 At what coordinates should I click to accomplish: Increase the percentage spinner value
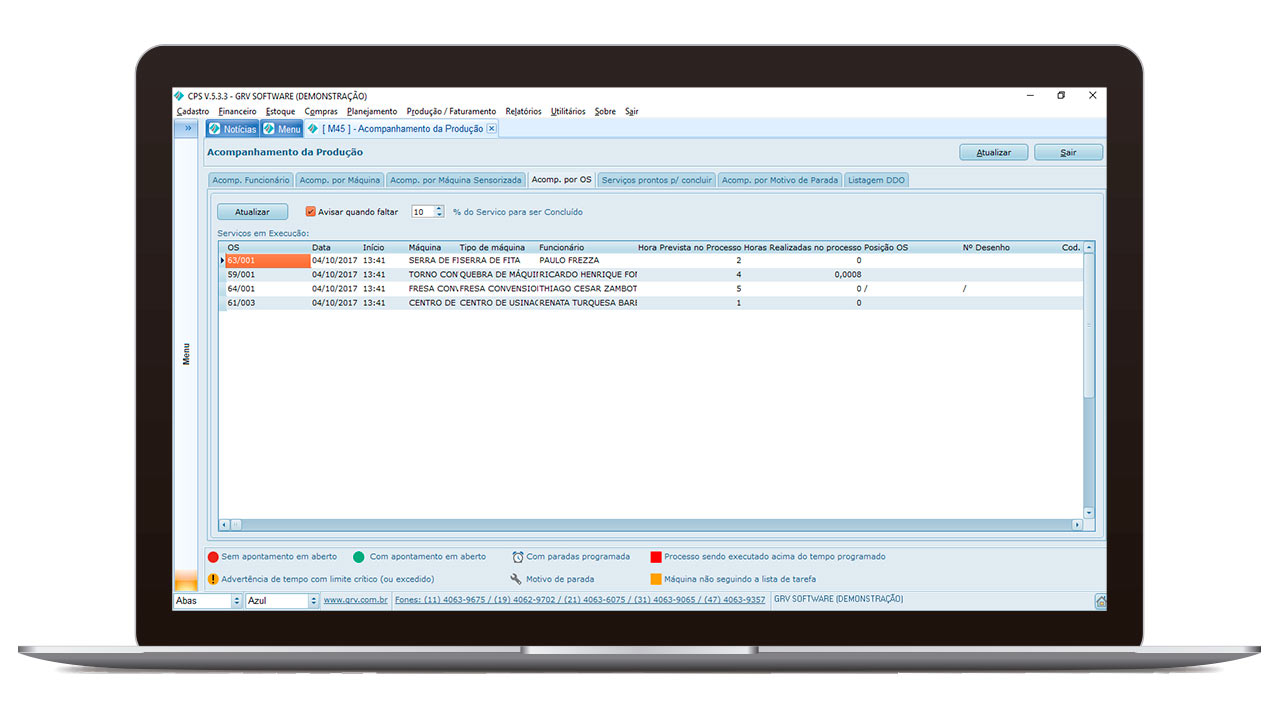[x=439, y=209]
